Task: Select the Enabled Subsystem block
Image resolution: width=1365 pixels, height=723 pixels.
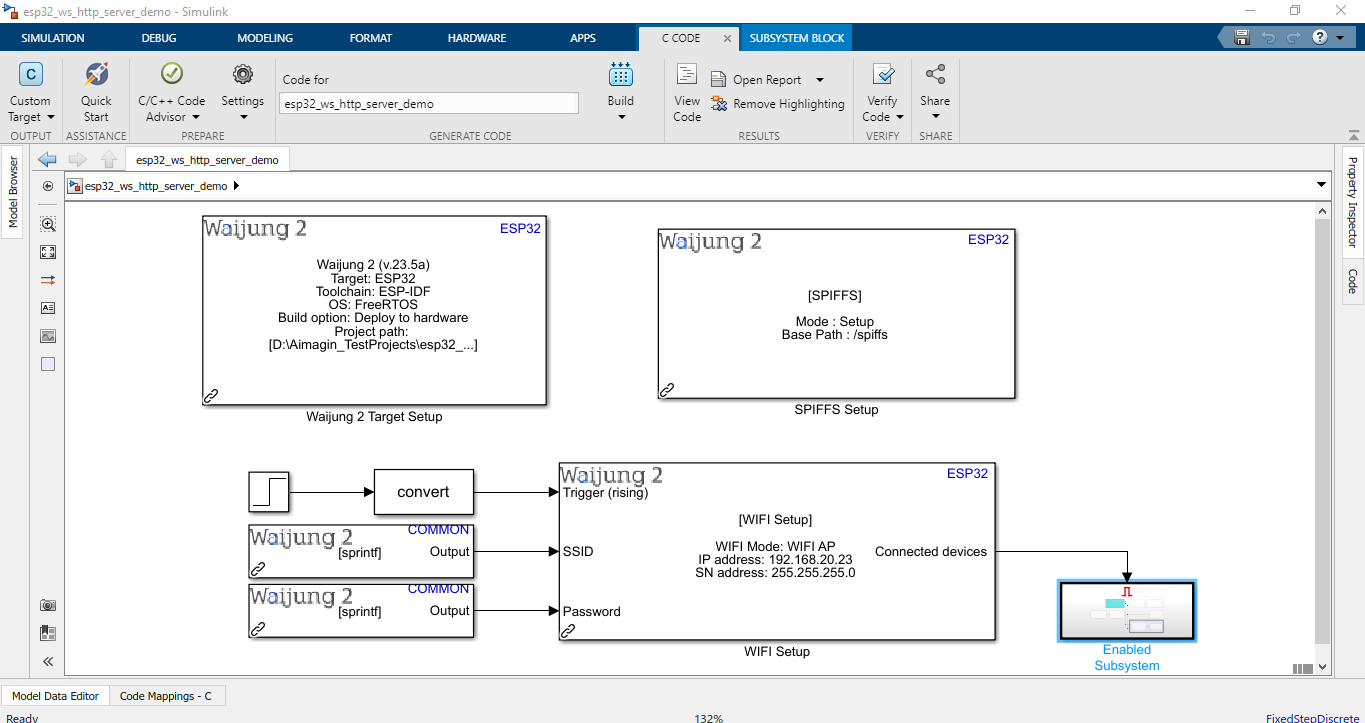Action: 1127,610
